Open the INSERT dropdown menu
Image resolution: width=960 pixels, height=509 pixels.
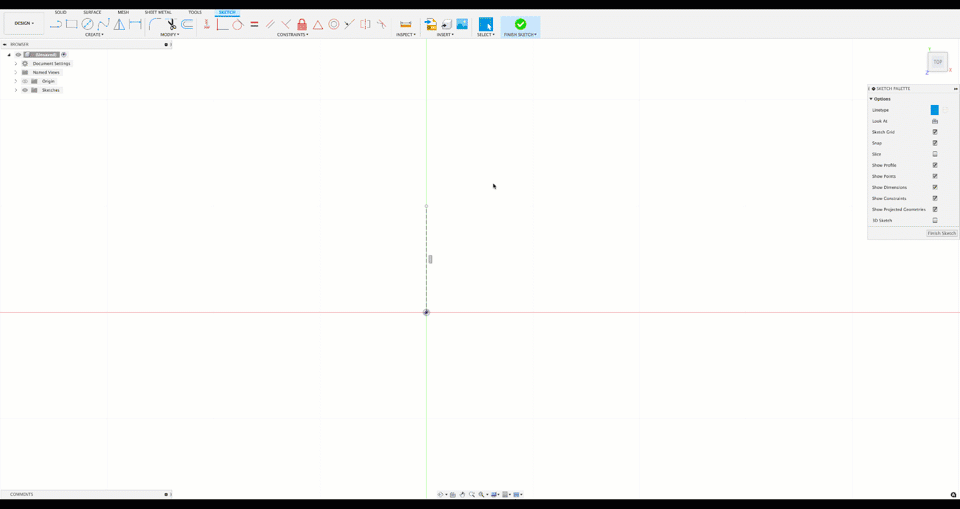pyautogui.click(x=445, y=35)
